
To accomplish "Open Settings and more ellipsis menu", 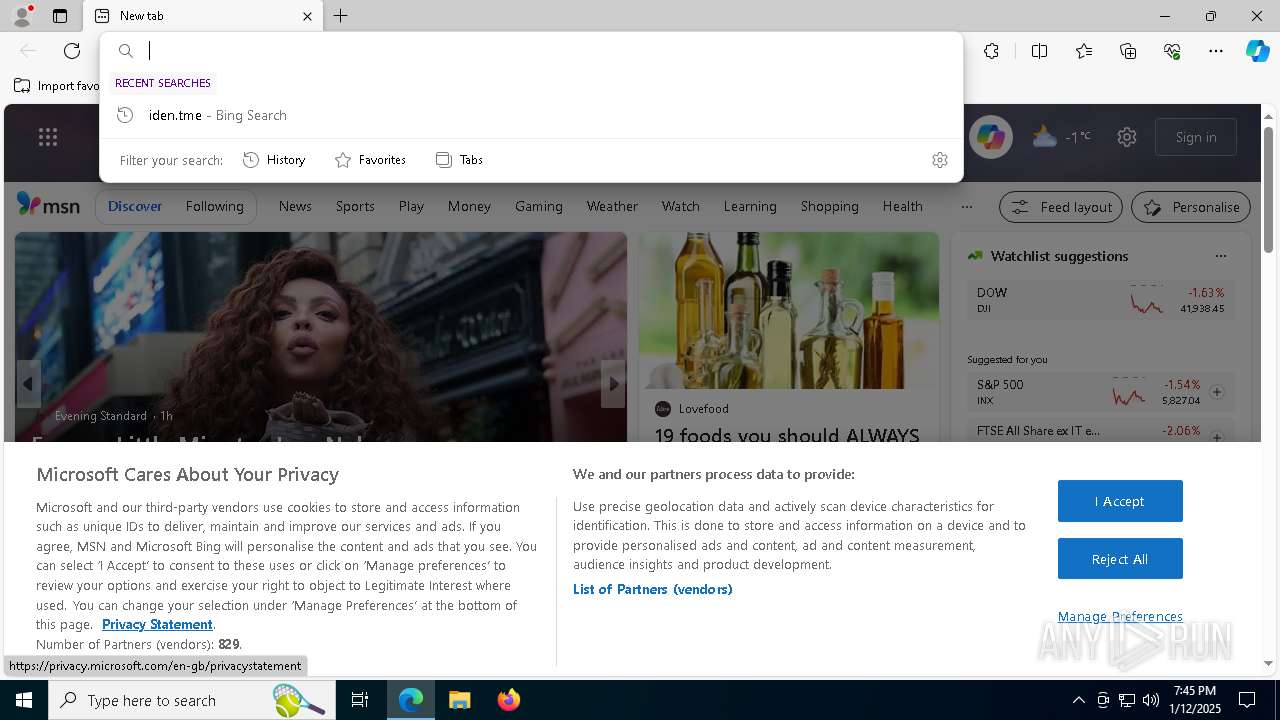I will pyautogui.click(x=1216, y=51).
